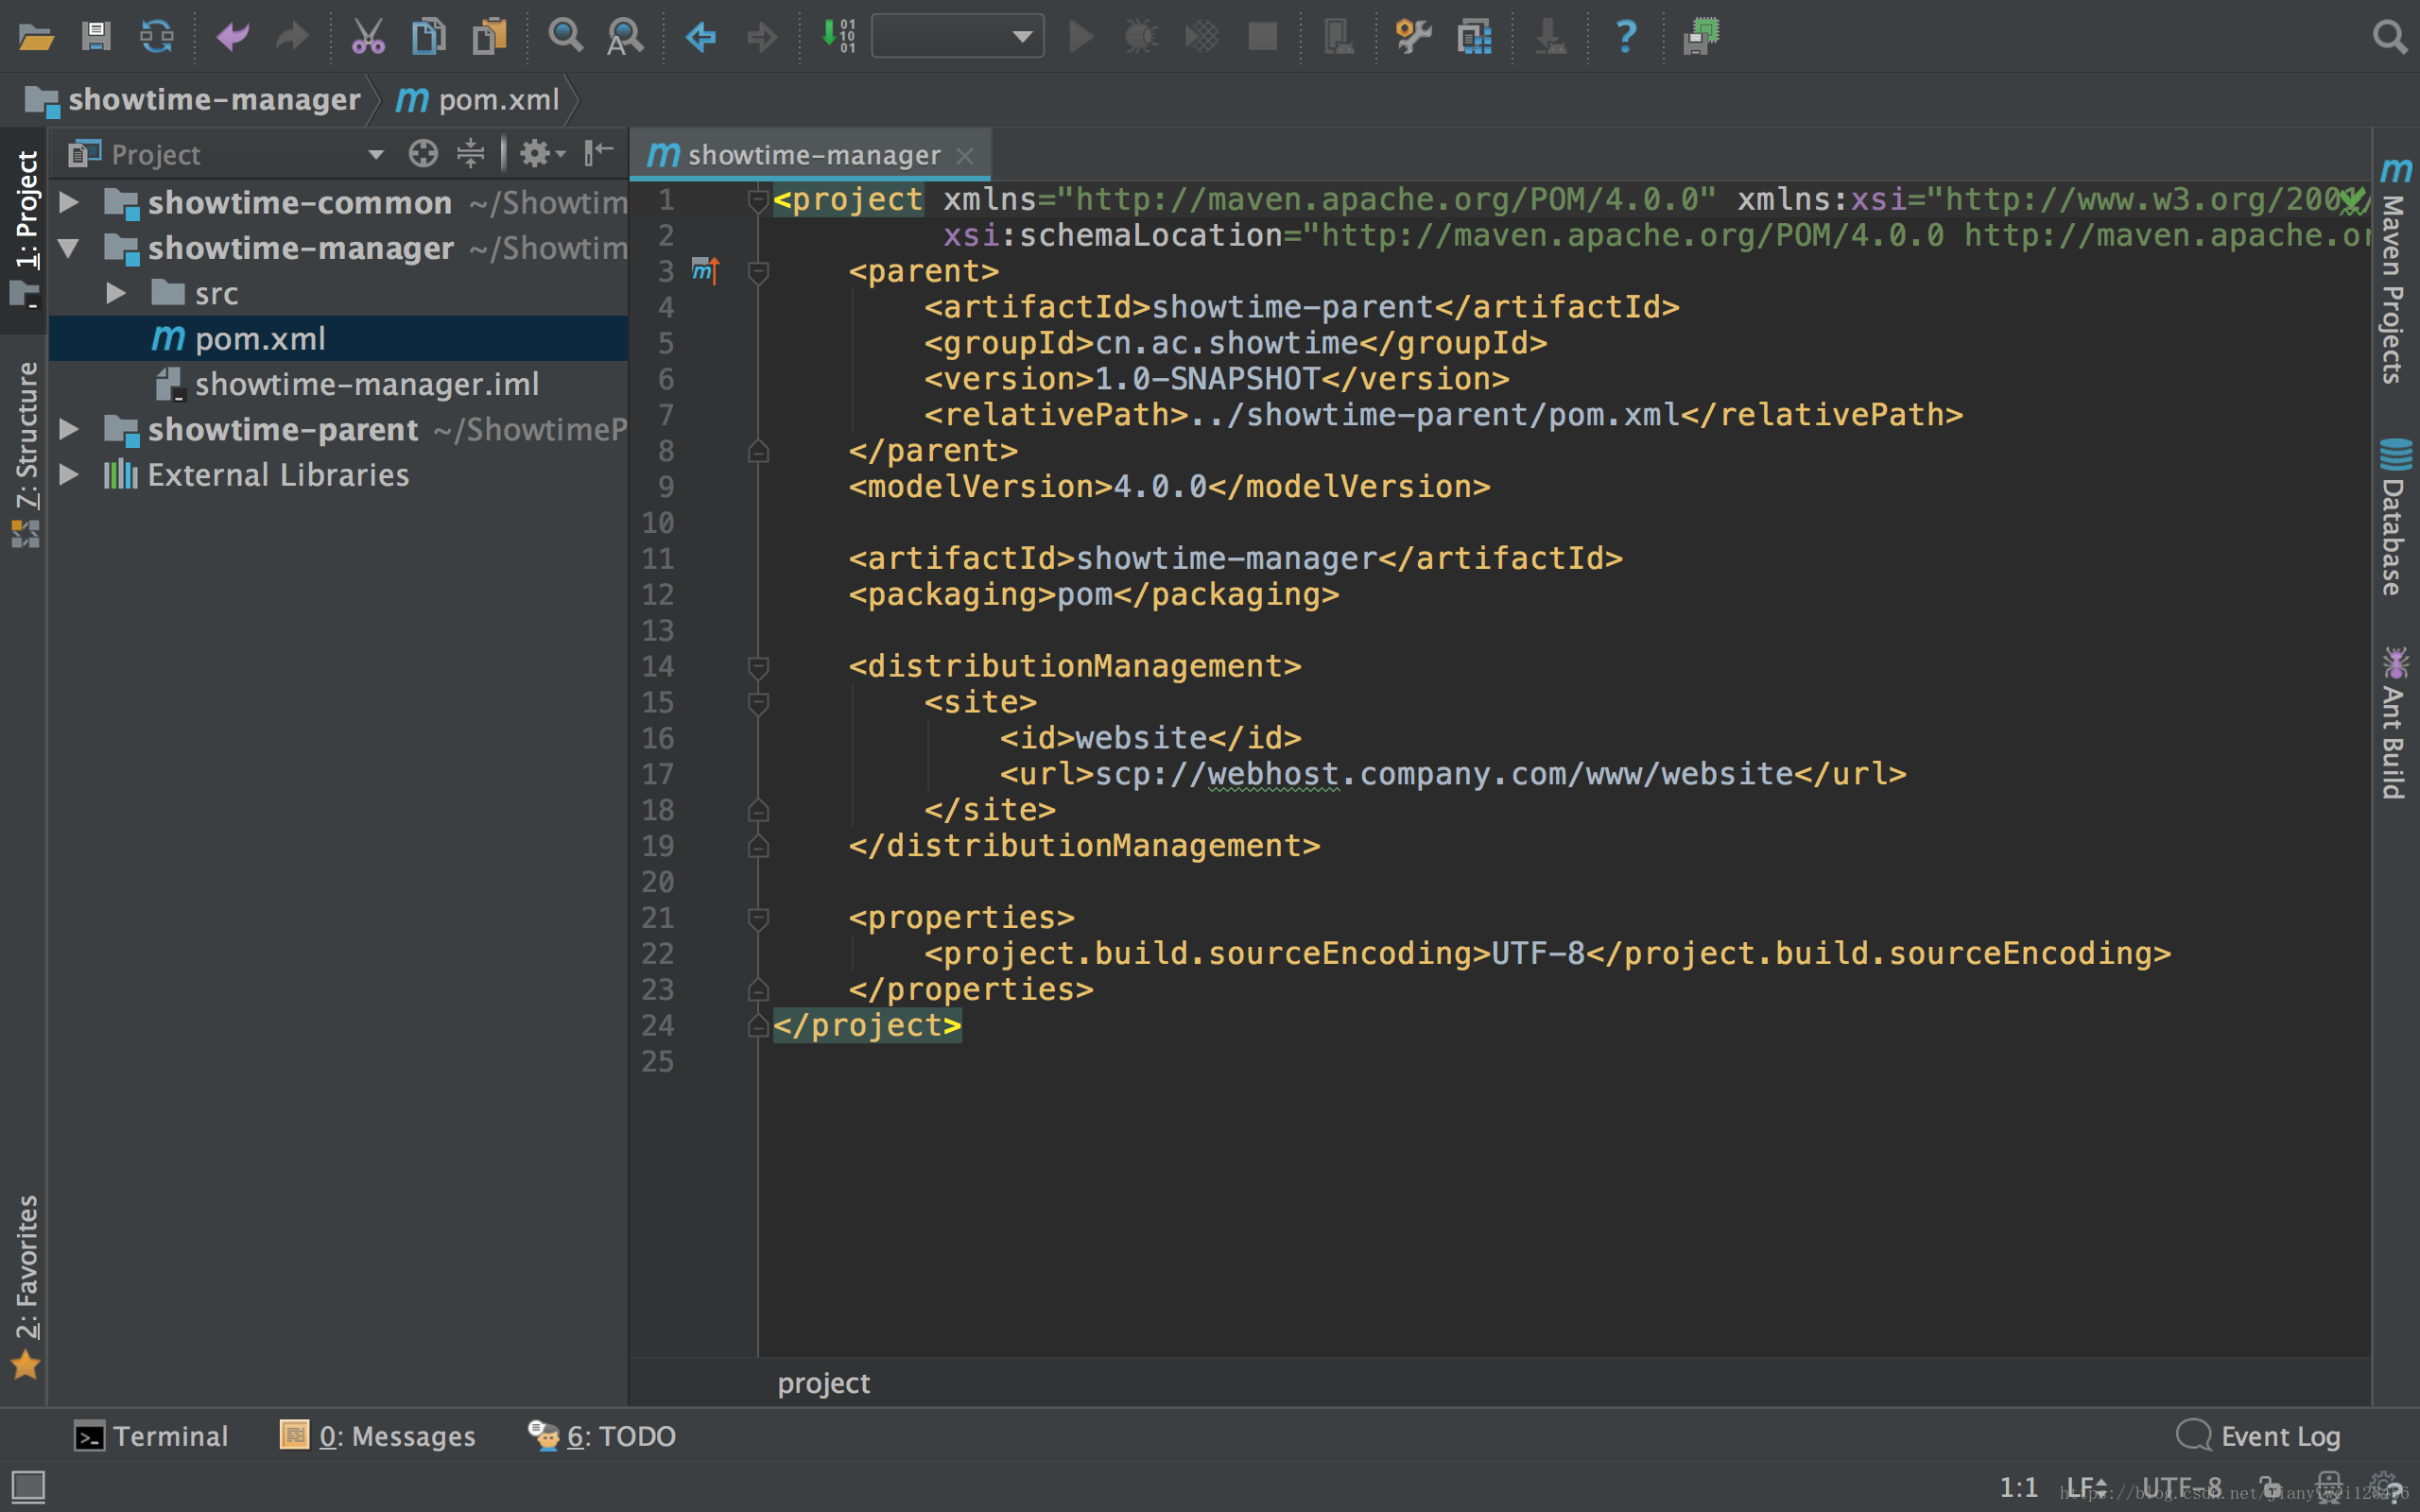The image size is (2420, 1512).
Task: Expand the showtime-parent module
Action: tap(69, 429)
